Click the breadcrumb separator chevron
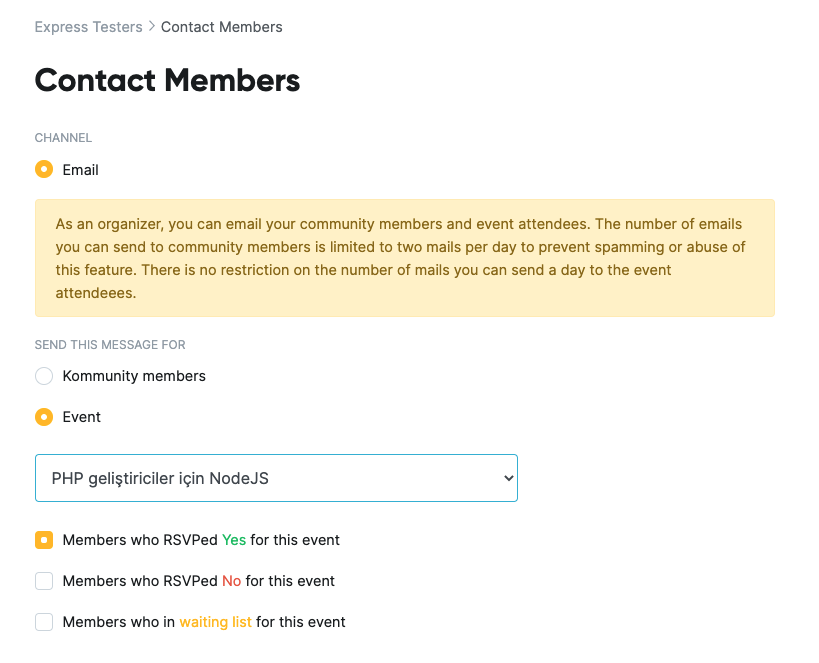The width and height of the screenshot is (819, 663). click(x=151, y=27)
